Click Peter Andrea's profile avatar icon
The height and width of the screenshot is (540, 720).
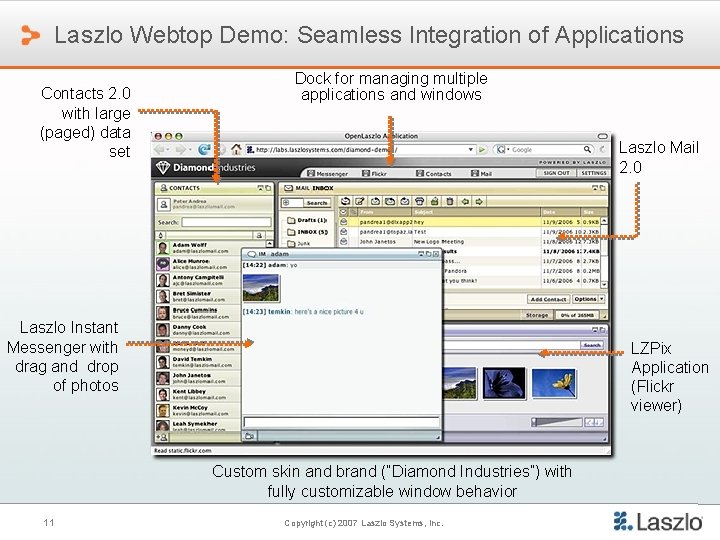coord(163,204)
